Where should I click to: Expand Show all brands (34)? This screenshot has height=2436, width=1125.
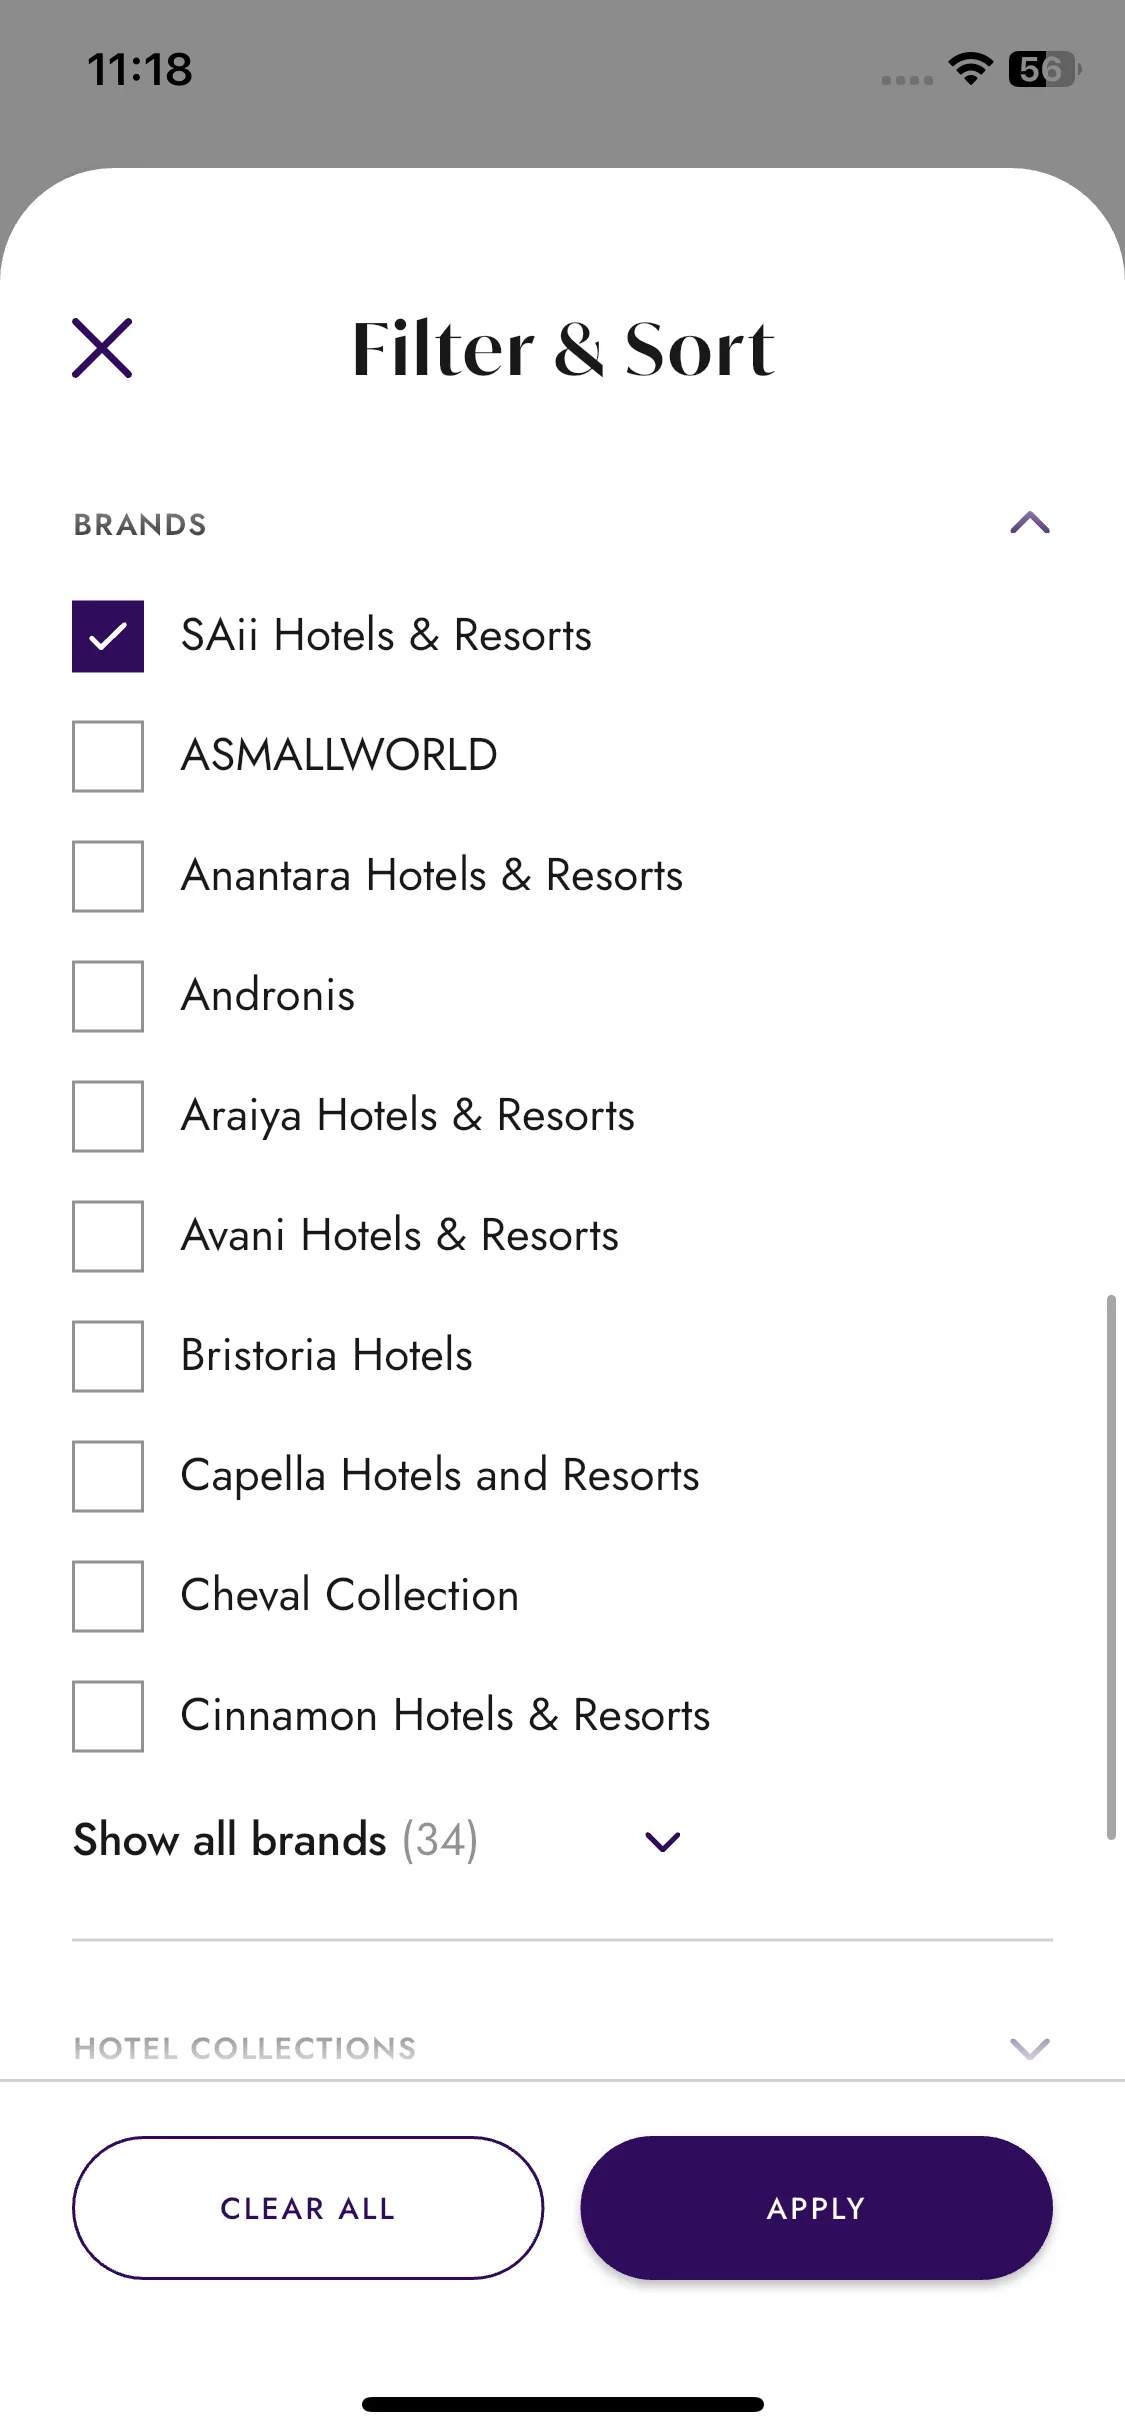(276, 1840)
